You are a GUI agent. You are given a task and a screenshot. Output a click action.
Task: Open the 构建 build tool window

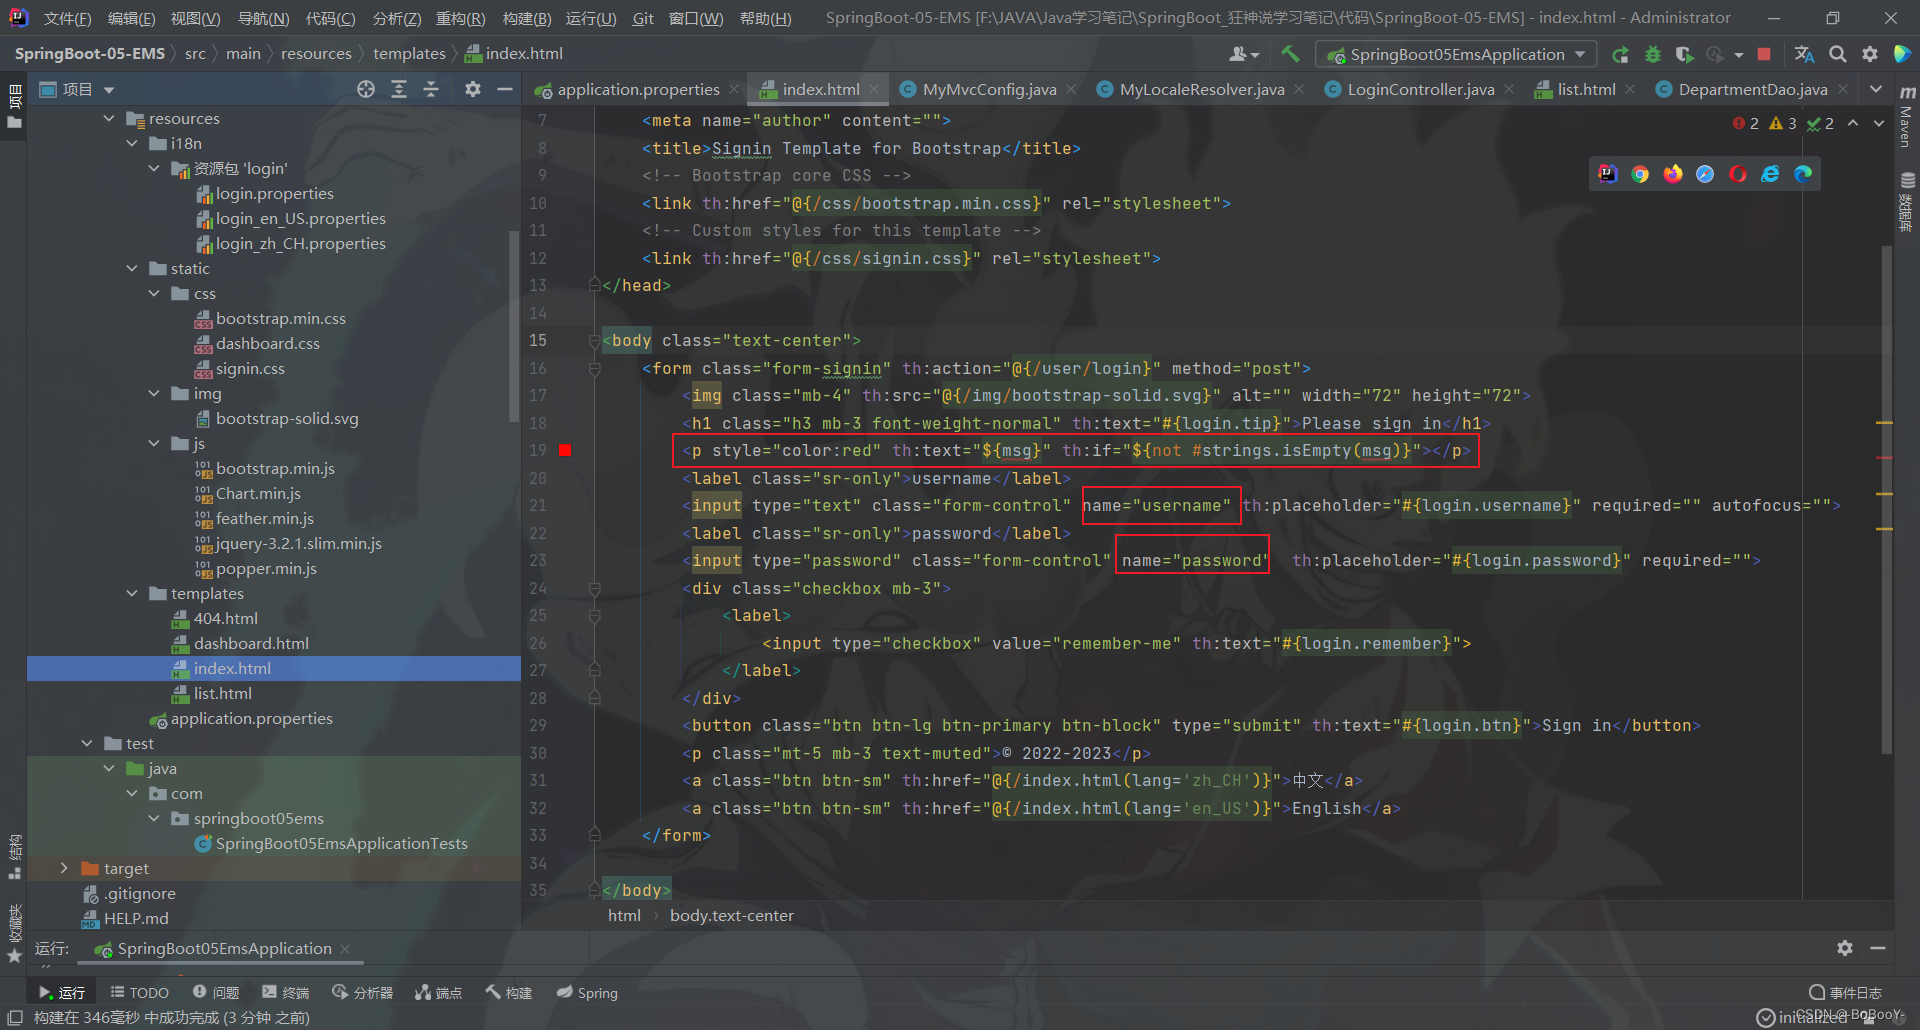[x=508, y=992]
